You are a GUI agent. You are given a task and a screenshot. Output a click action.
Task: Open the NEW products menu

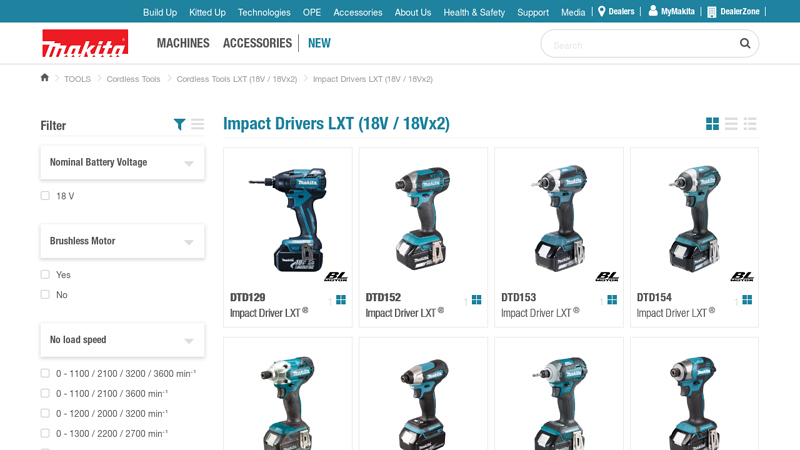tap(319, 43)
